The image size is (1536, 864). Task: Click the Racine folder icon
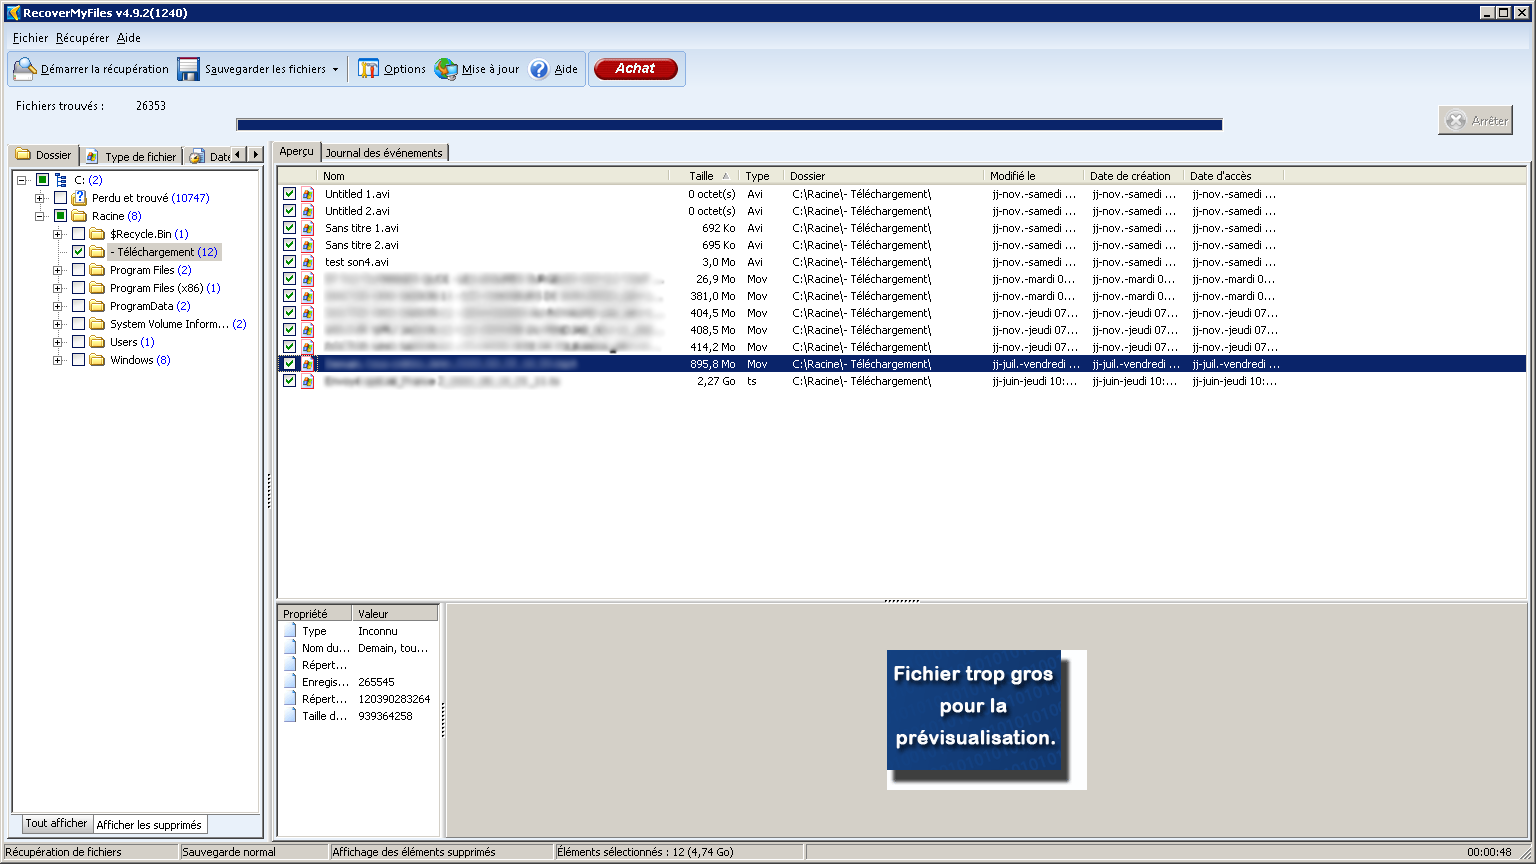coord(79,216)
